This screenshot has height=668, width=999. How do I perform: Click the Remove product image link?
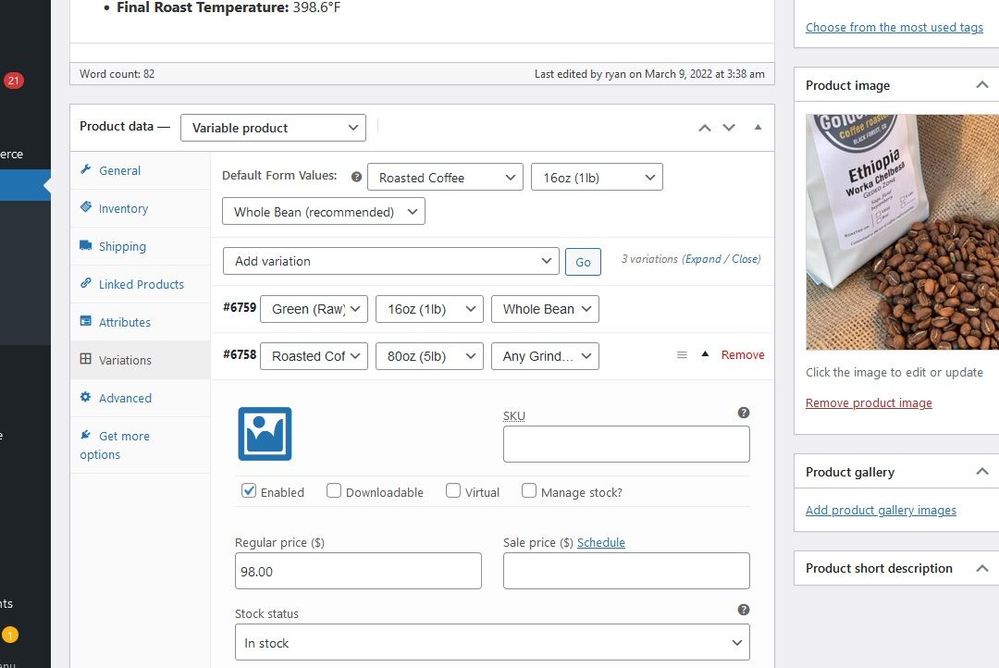point(868,403)
